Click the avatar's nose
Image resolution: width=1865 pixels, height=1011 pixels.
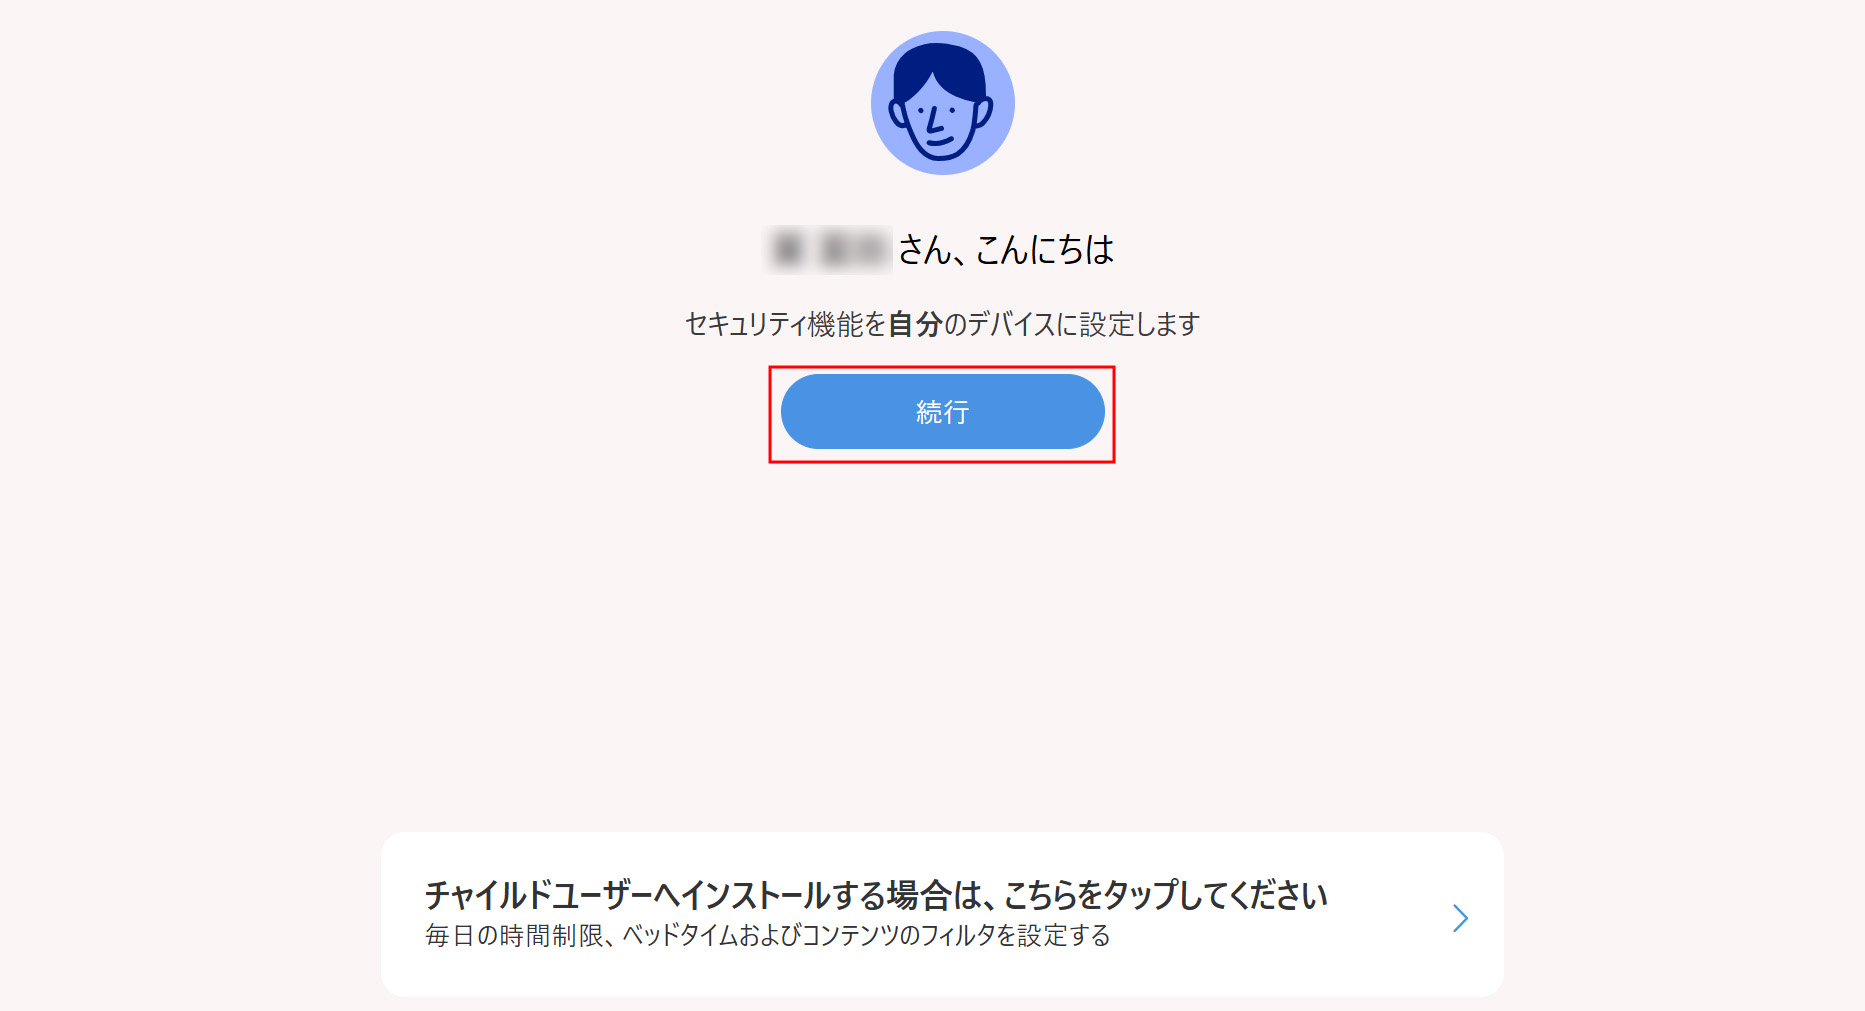[x=934, y=121]
